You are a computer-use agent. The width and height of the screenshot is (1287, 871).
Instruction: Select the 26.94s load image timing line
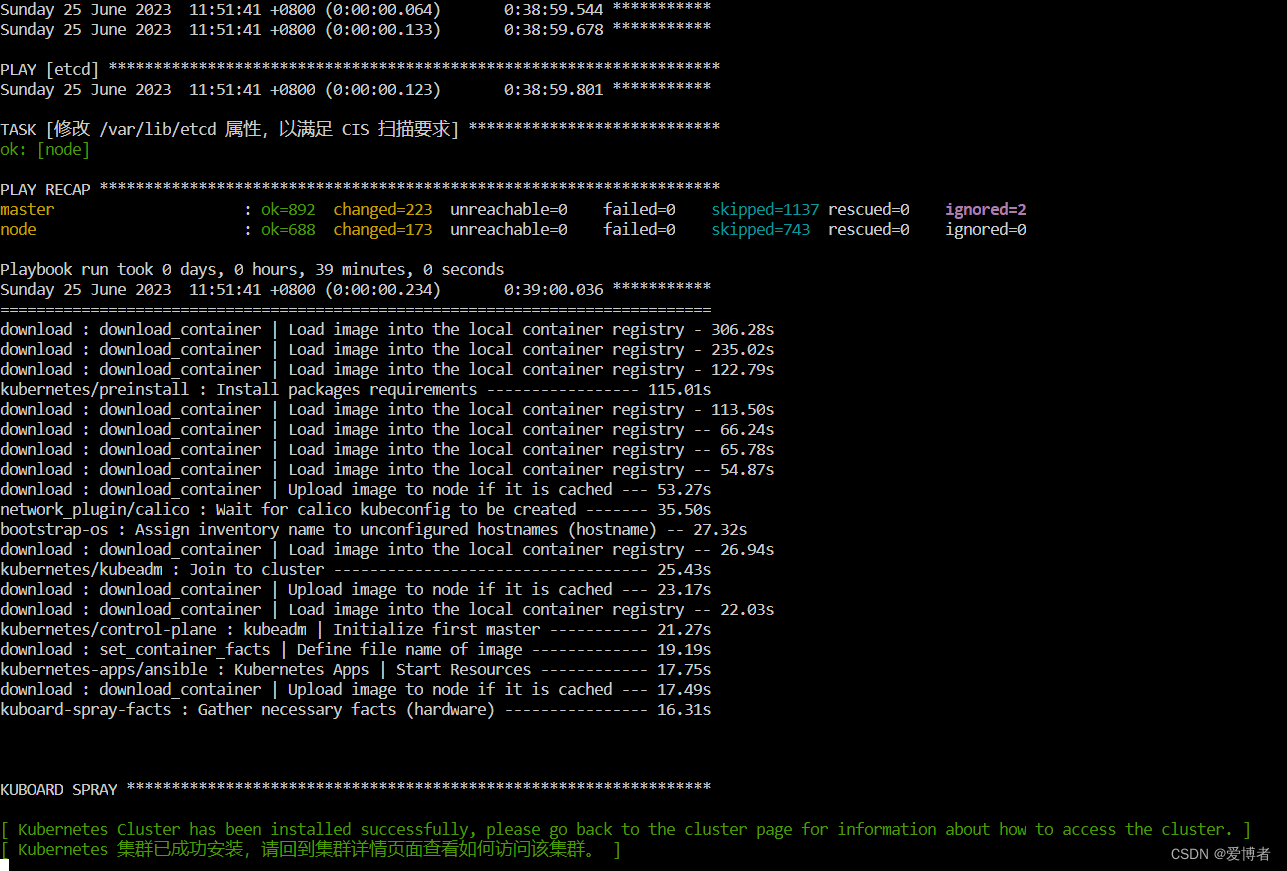387,549
